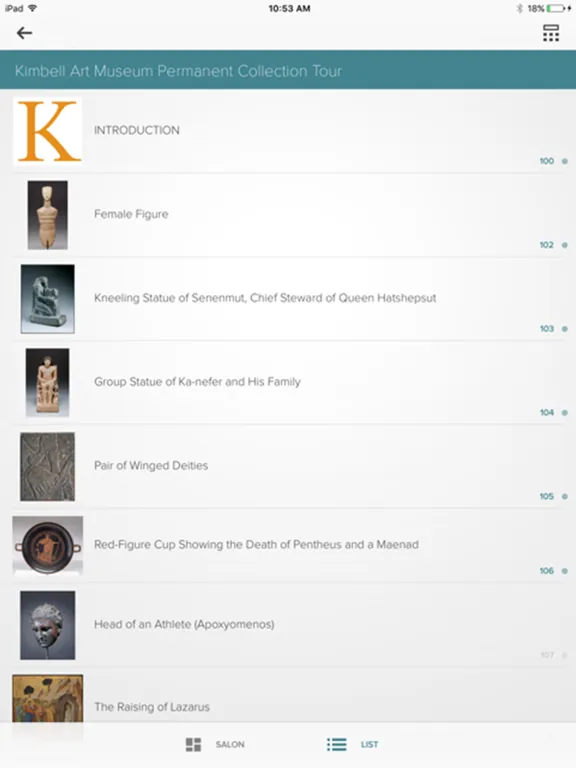
Task: Switch to Salon grid view icon
Action: pyautogui.click(x=193, y=744)
